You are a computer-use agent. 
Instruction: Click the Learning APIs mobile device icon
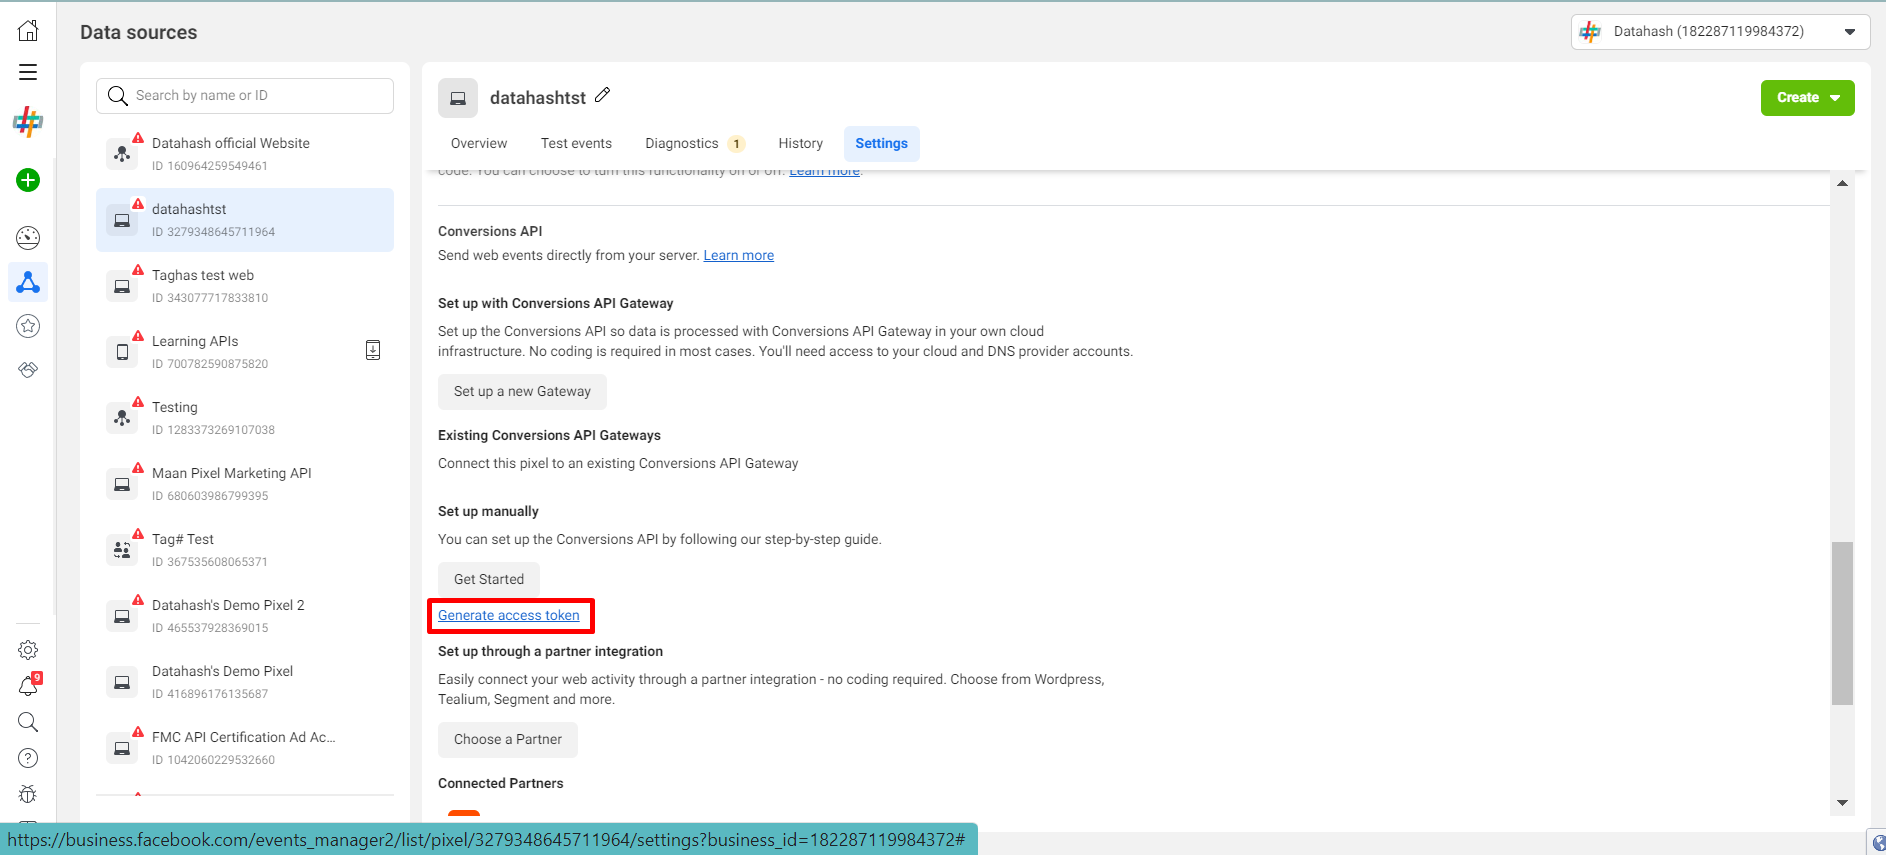coord(122,352)
